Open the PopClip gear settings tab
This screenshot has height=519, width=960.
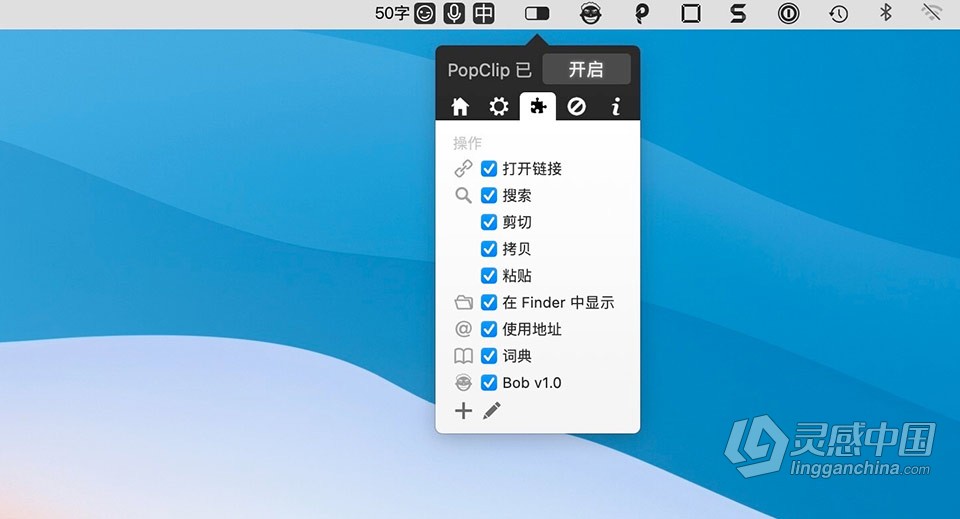point(498,106)
